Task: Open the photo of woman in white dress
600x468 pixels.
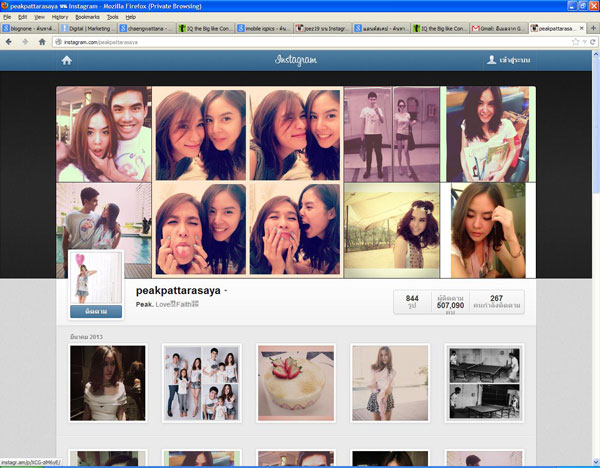Action: pyautogui.click(x=108, y=383)
